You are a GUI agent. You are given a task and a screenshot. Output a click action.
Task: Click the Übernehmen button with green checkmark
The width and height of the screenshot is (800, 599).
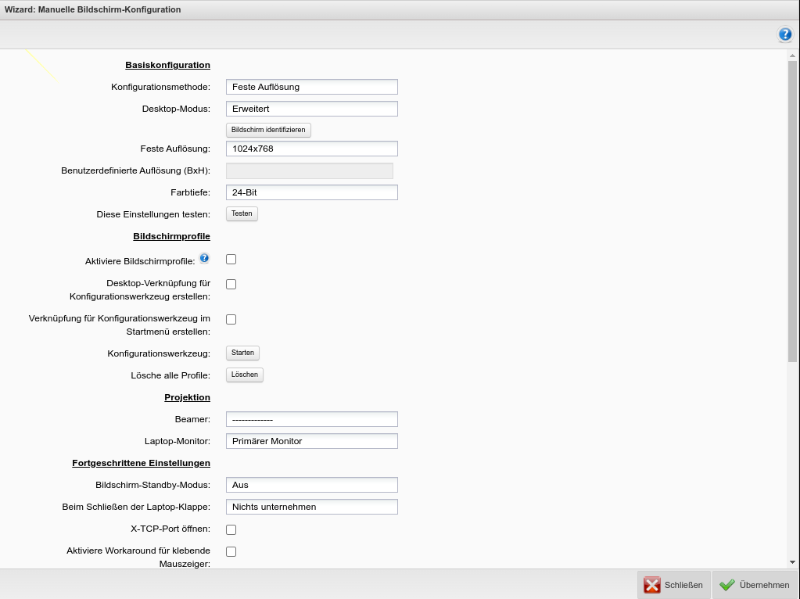755,585
